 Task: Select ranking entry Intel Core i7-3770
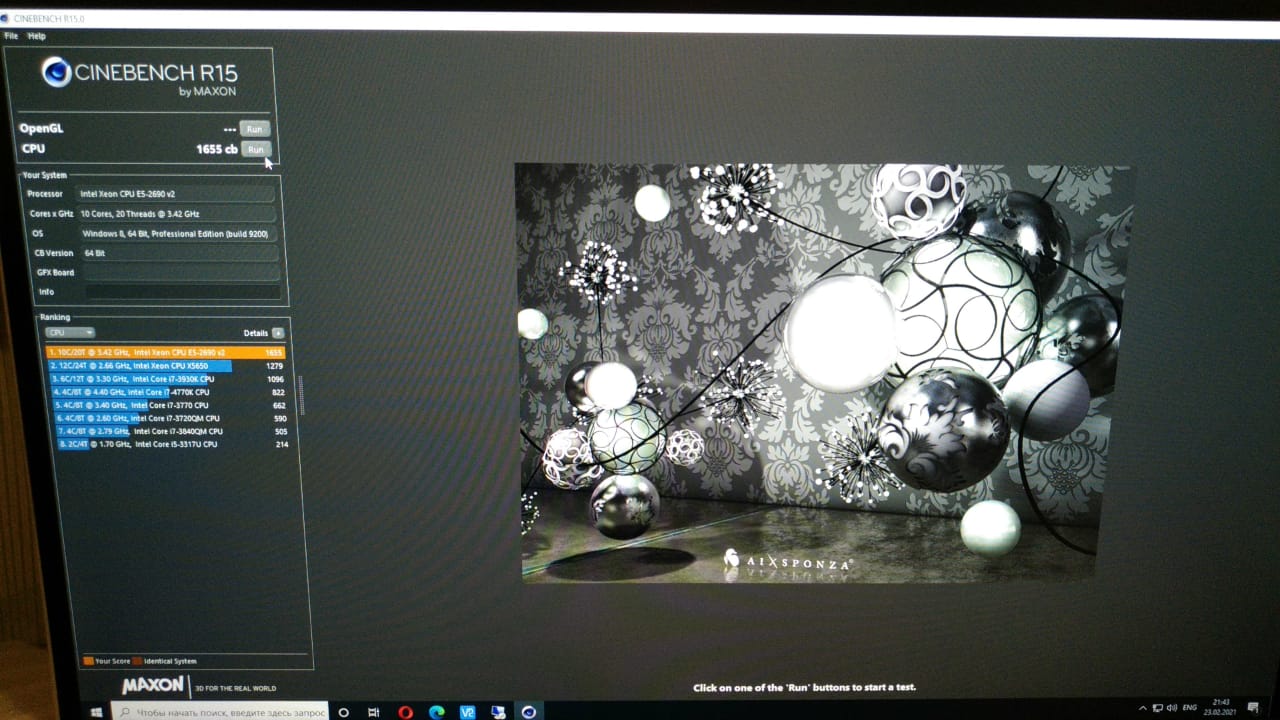[170, 405]
